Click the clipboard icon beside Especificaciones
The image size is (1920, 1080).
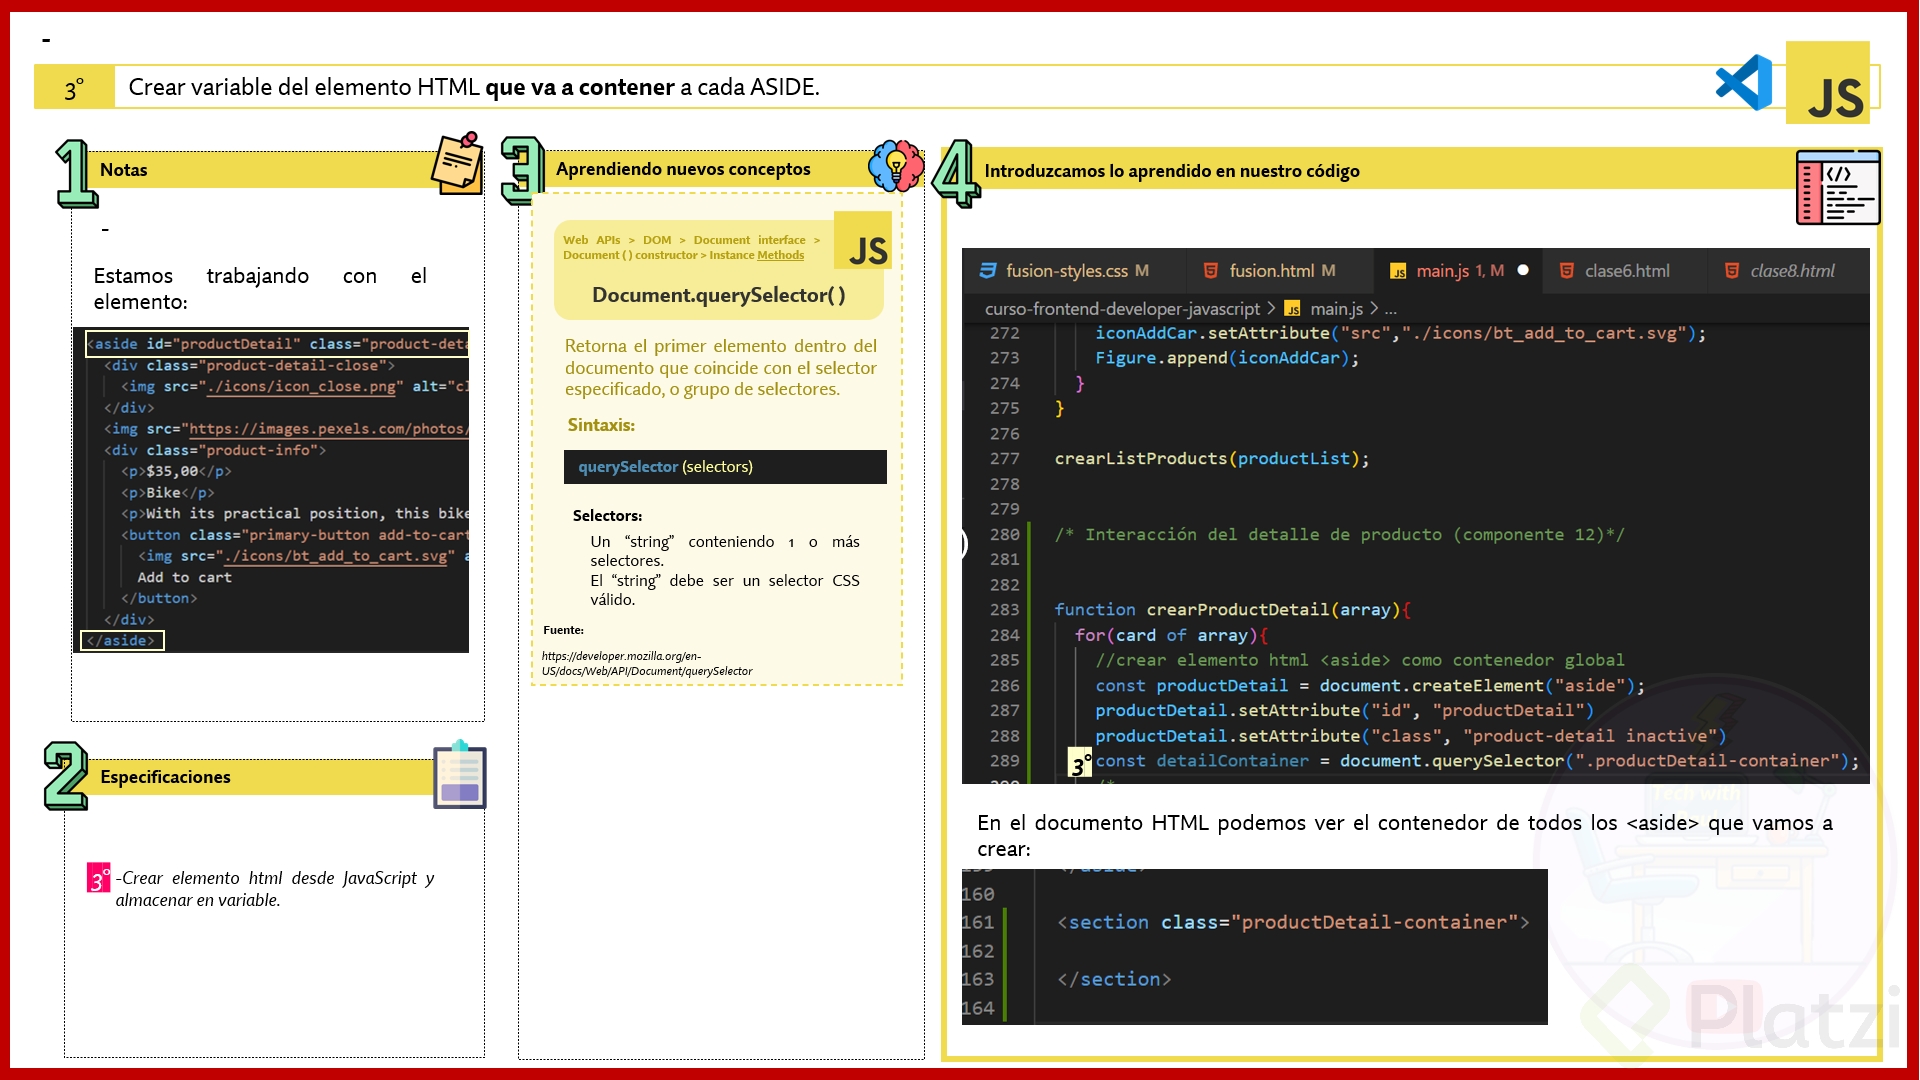point(460,775)
